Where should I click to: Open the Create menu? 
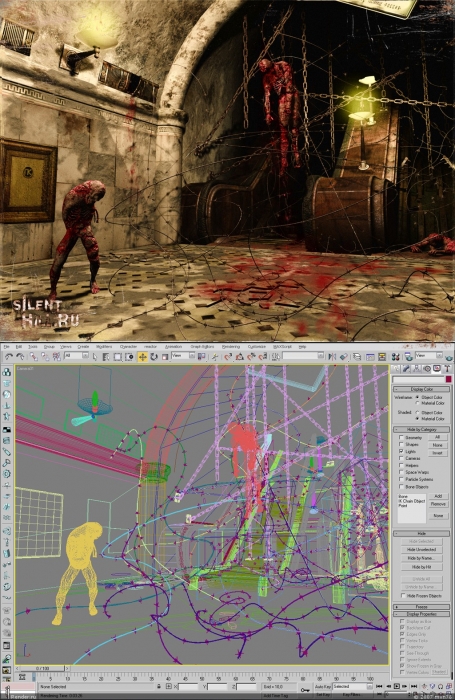(83, 346)
